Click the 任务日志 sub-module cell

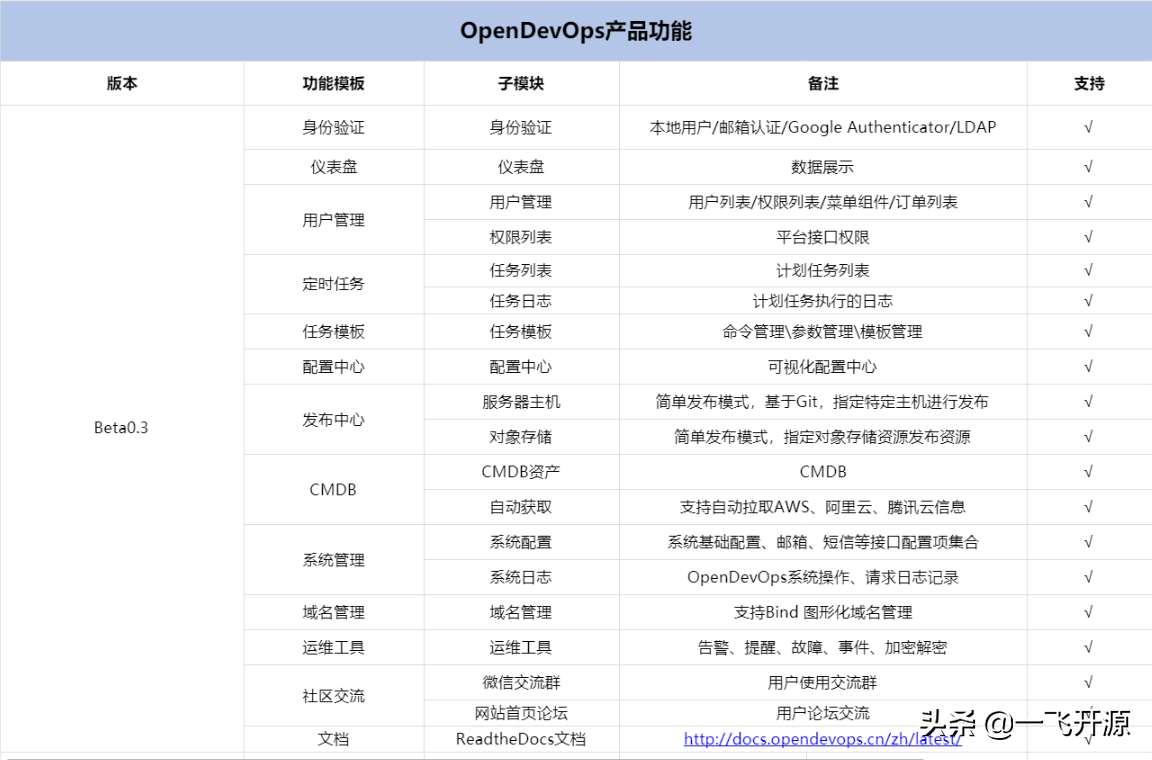521,301
